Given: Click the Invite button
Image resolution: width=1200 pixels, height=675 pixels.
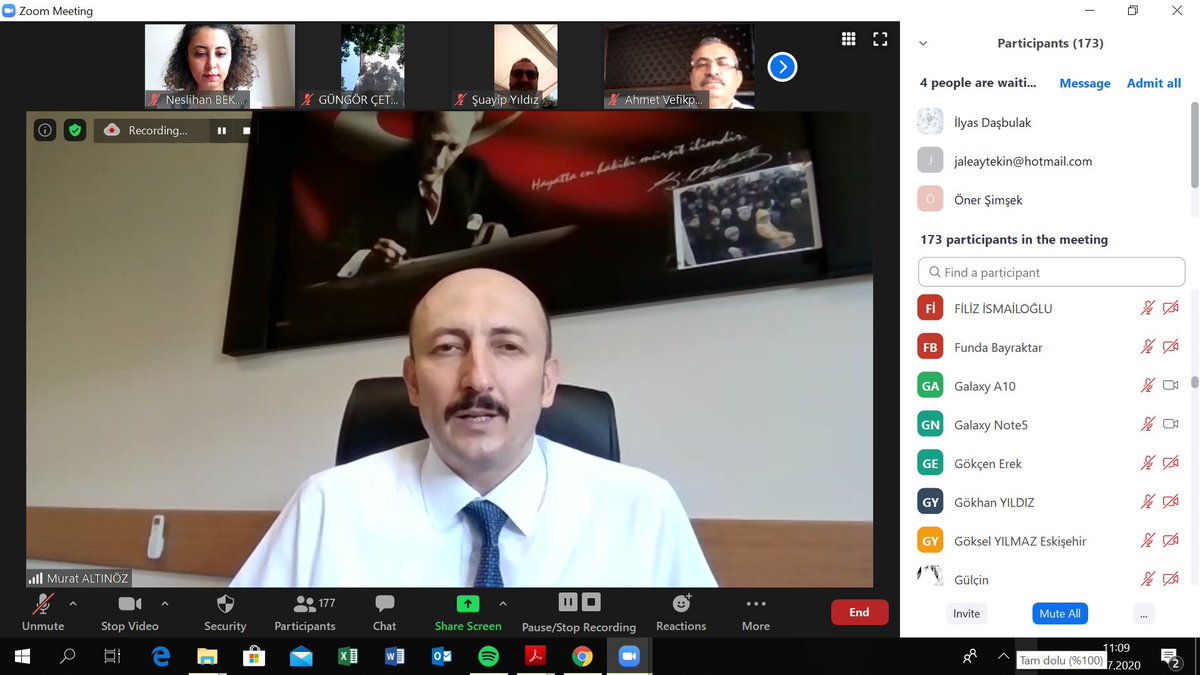Looking at the screenshot, I should click(x=966, y=613).
